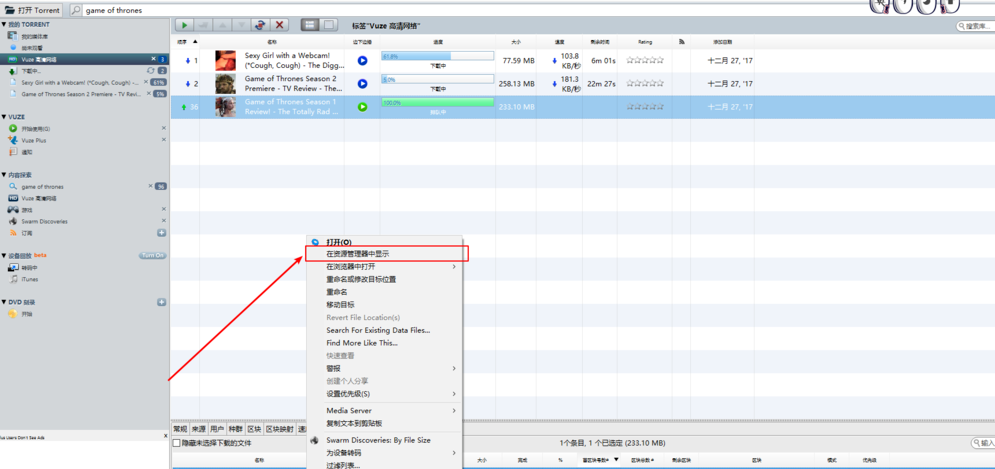Click the green start torrent toolbar button

pos(184,25)
